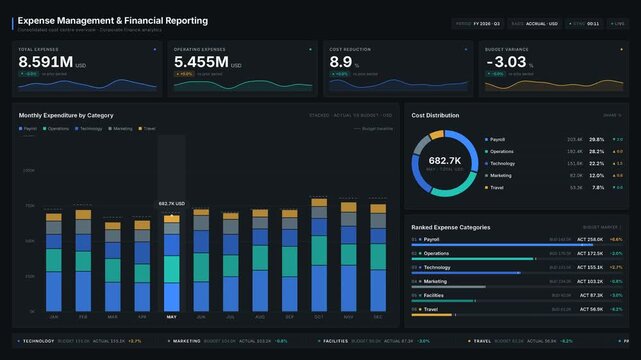Screen dimensions: 641x360
Task: Select Marketing row in Cost Distribution
Action: pos(554,176)
